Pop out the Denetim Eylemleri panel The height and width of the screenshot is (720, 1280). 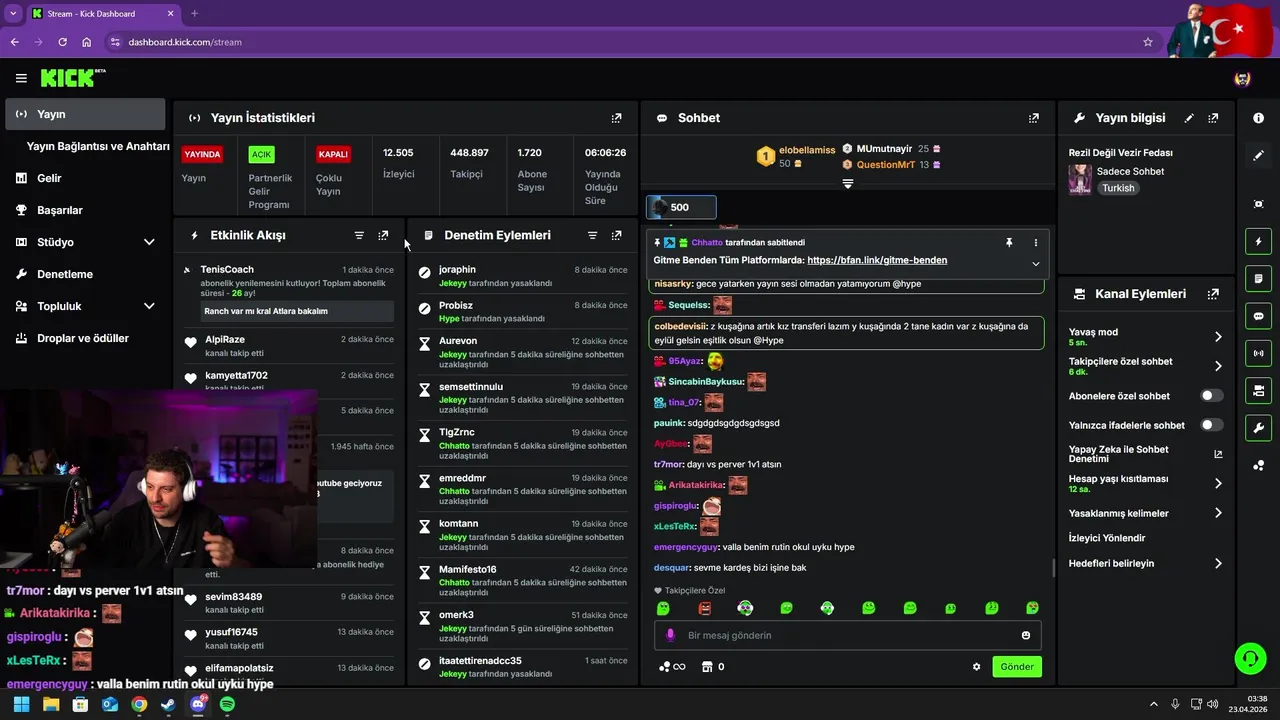coord(616,235)
